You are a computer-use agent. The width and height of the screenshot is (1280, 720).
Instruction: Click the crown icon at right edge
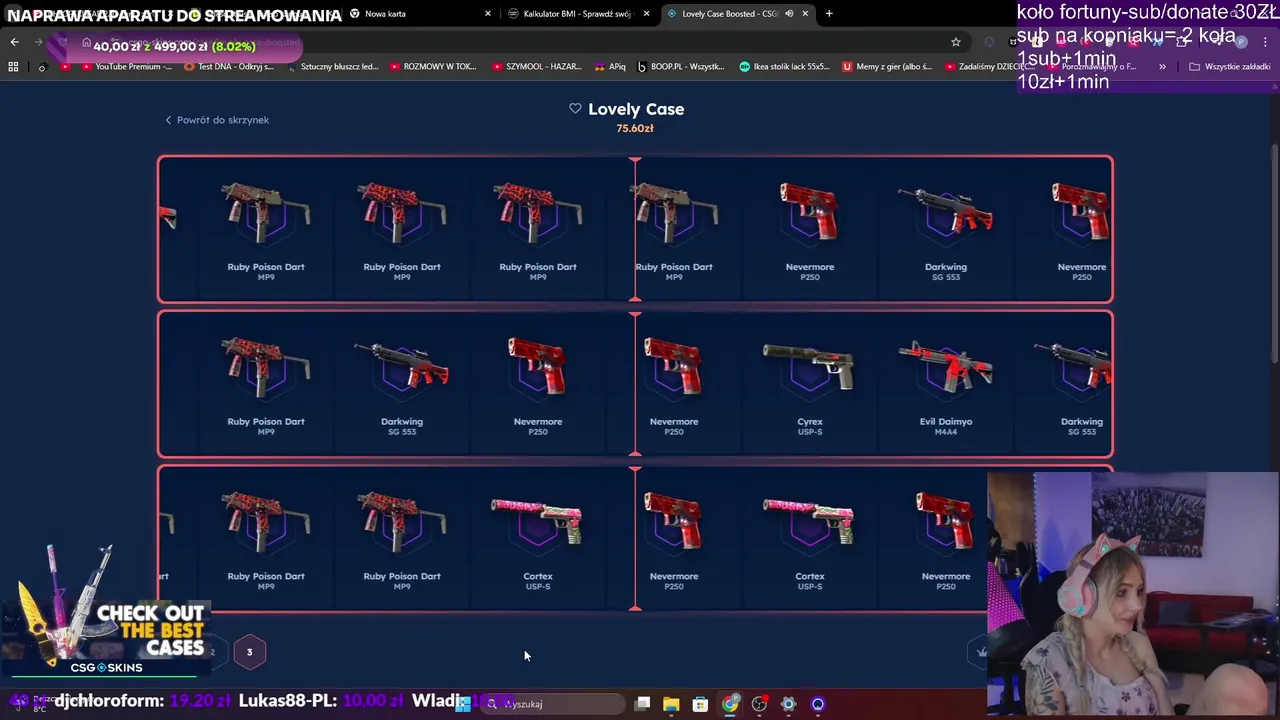(x=982, y=652)
